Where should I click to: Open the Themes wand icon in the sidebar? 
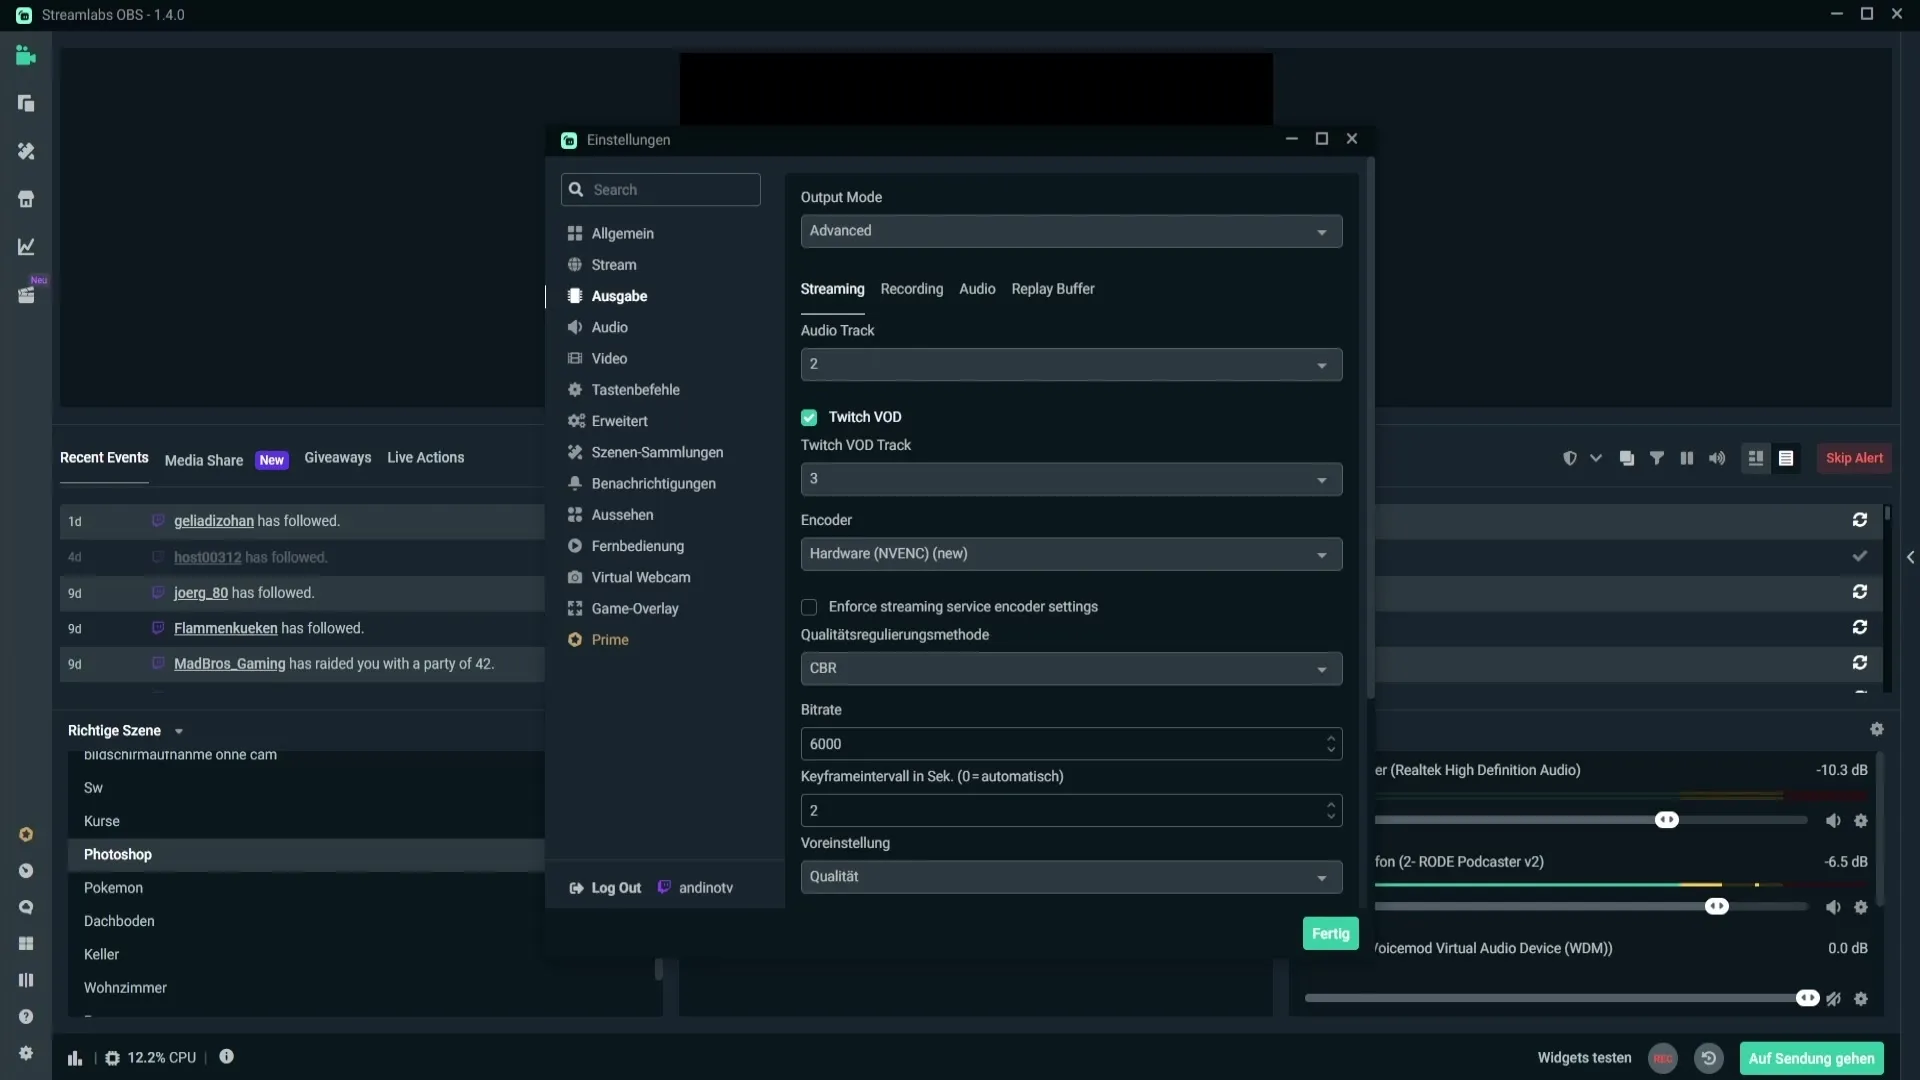pos(26,151)
